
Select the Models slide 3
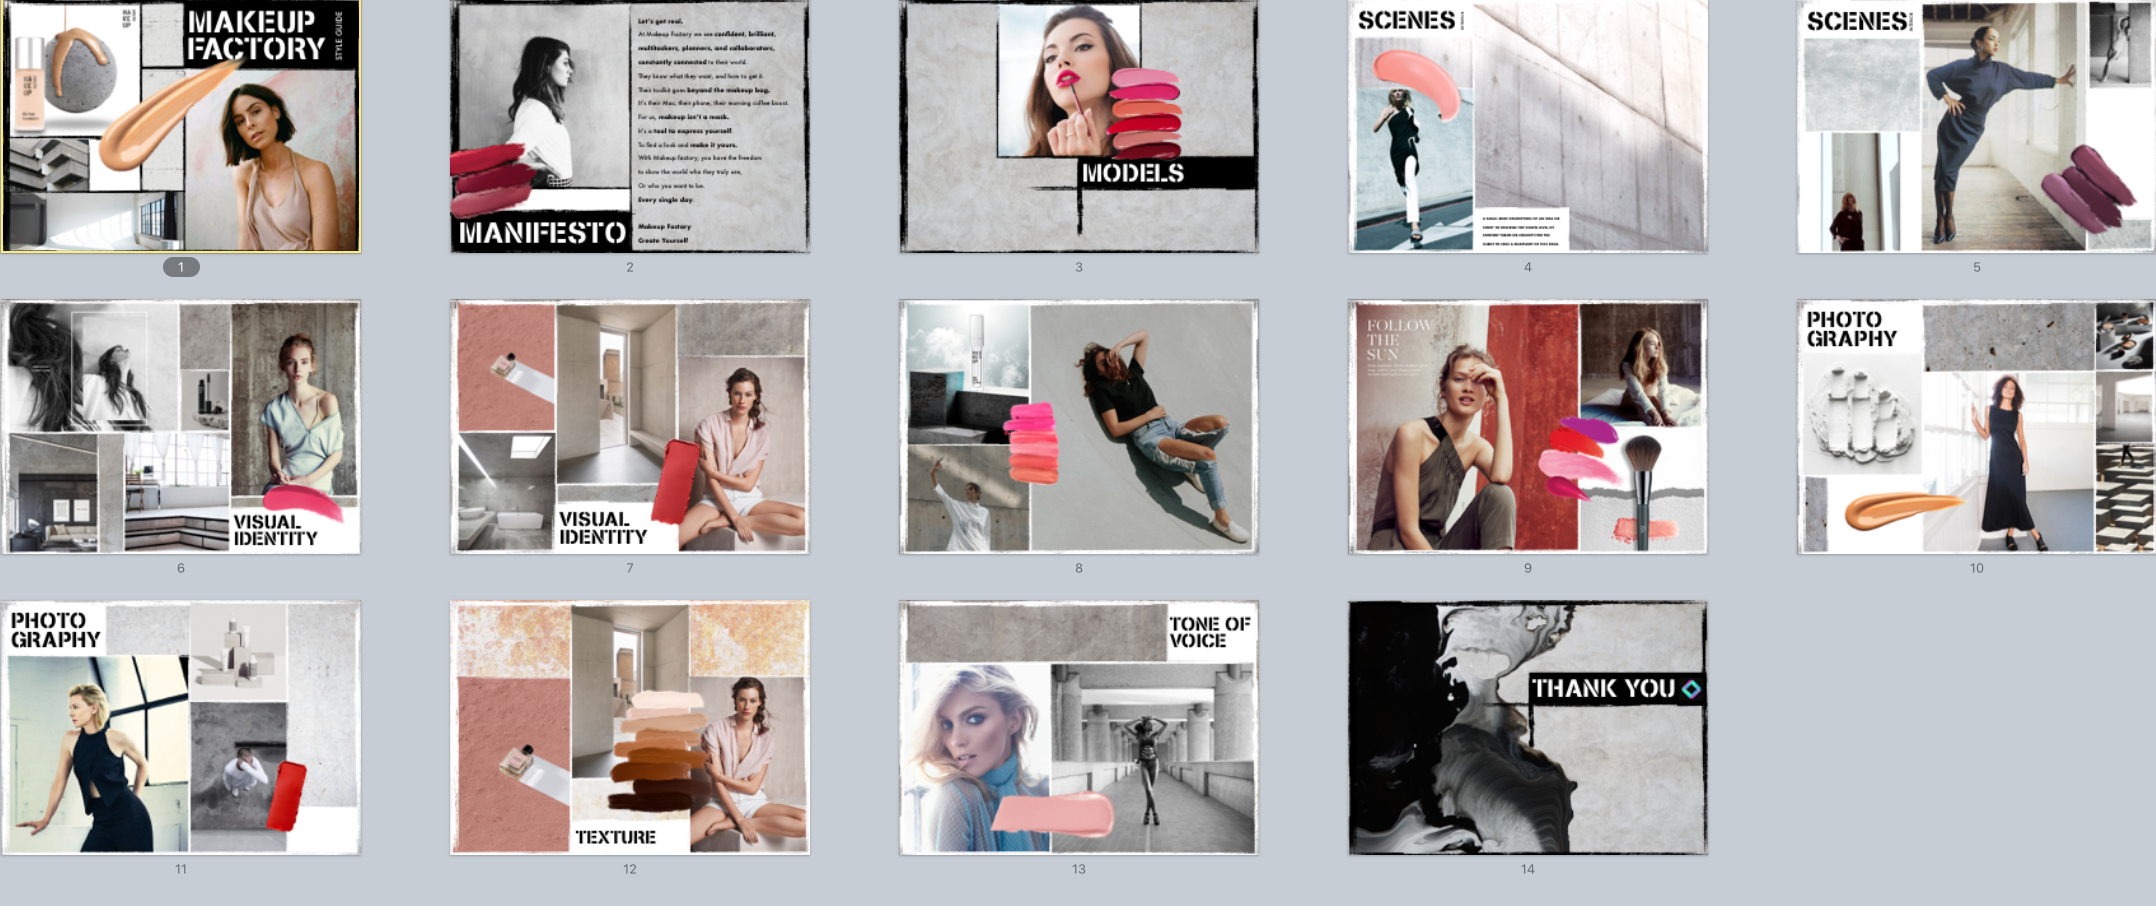pos(1079,126)
